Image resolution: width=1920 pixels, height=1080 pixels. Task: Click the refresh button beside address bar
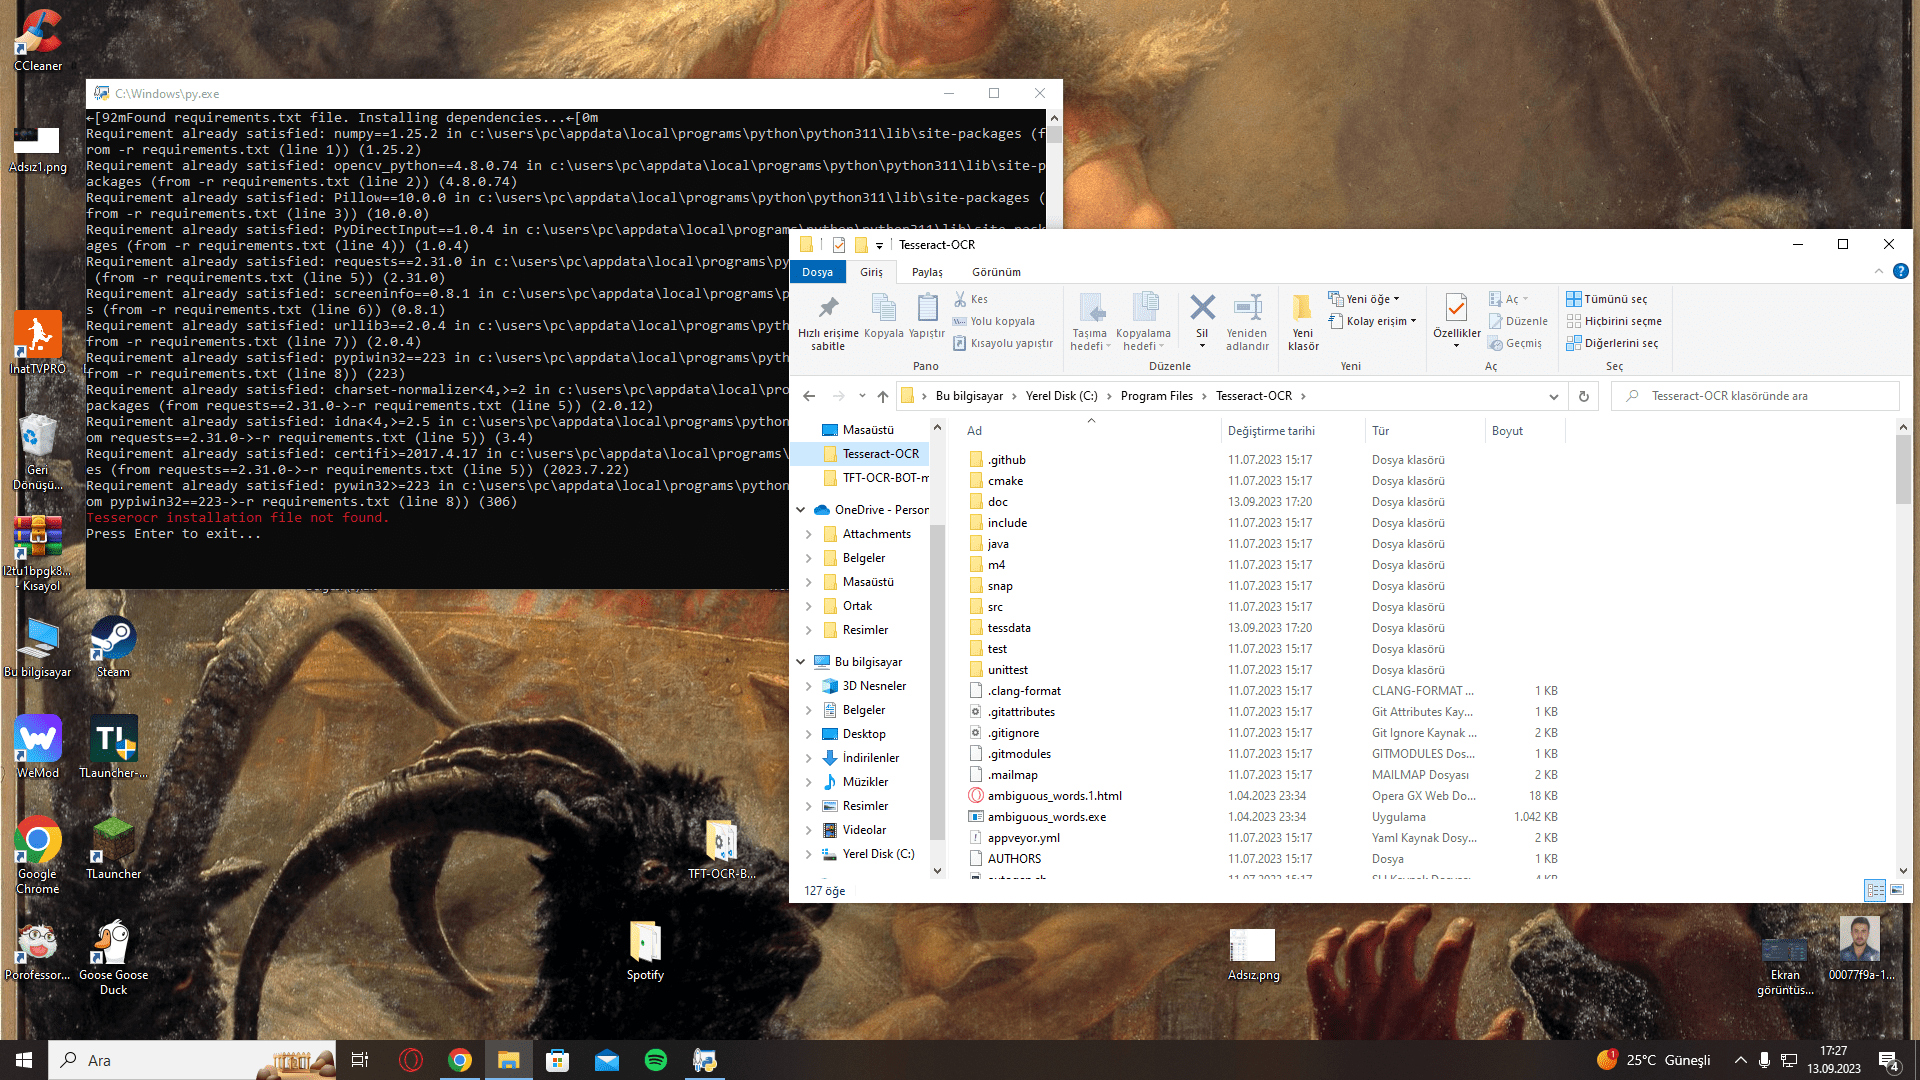pos(1584,396)
